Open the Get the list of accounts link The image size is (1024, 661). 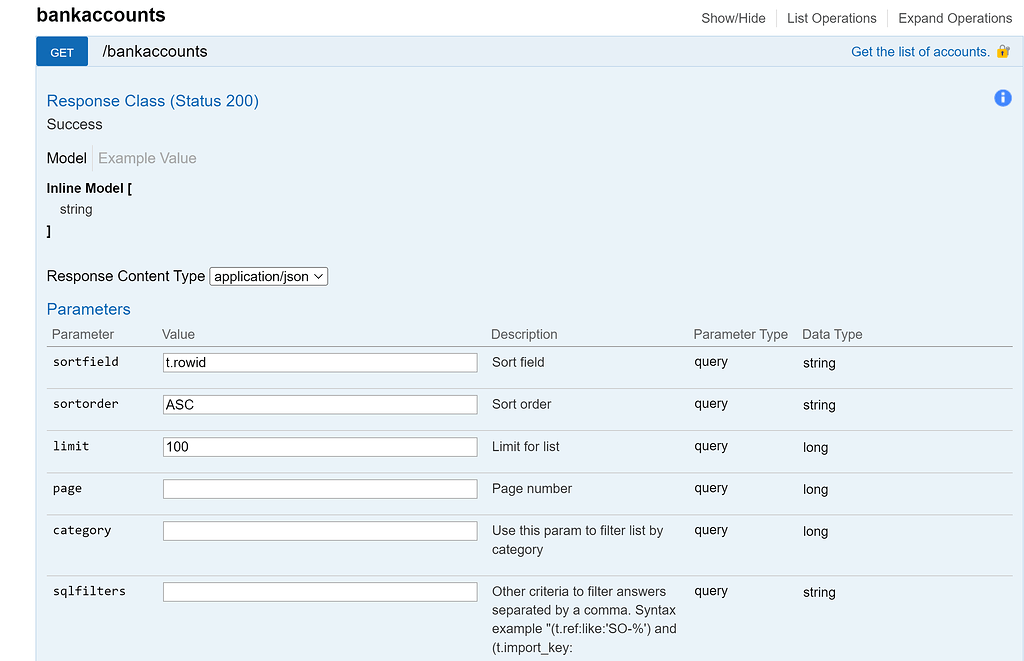[x=921, y=51]
